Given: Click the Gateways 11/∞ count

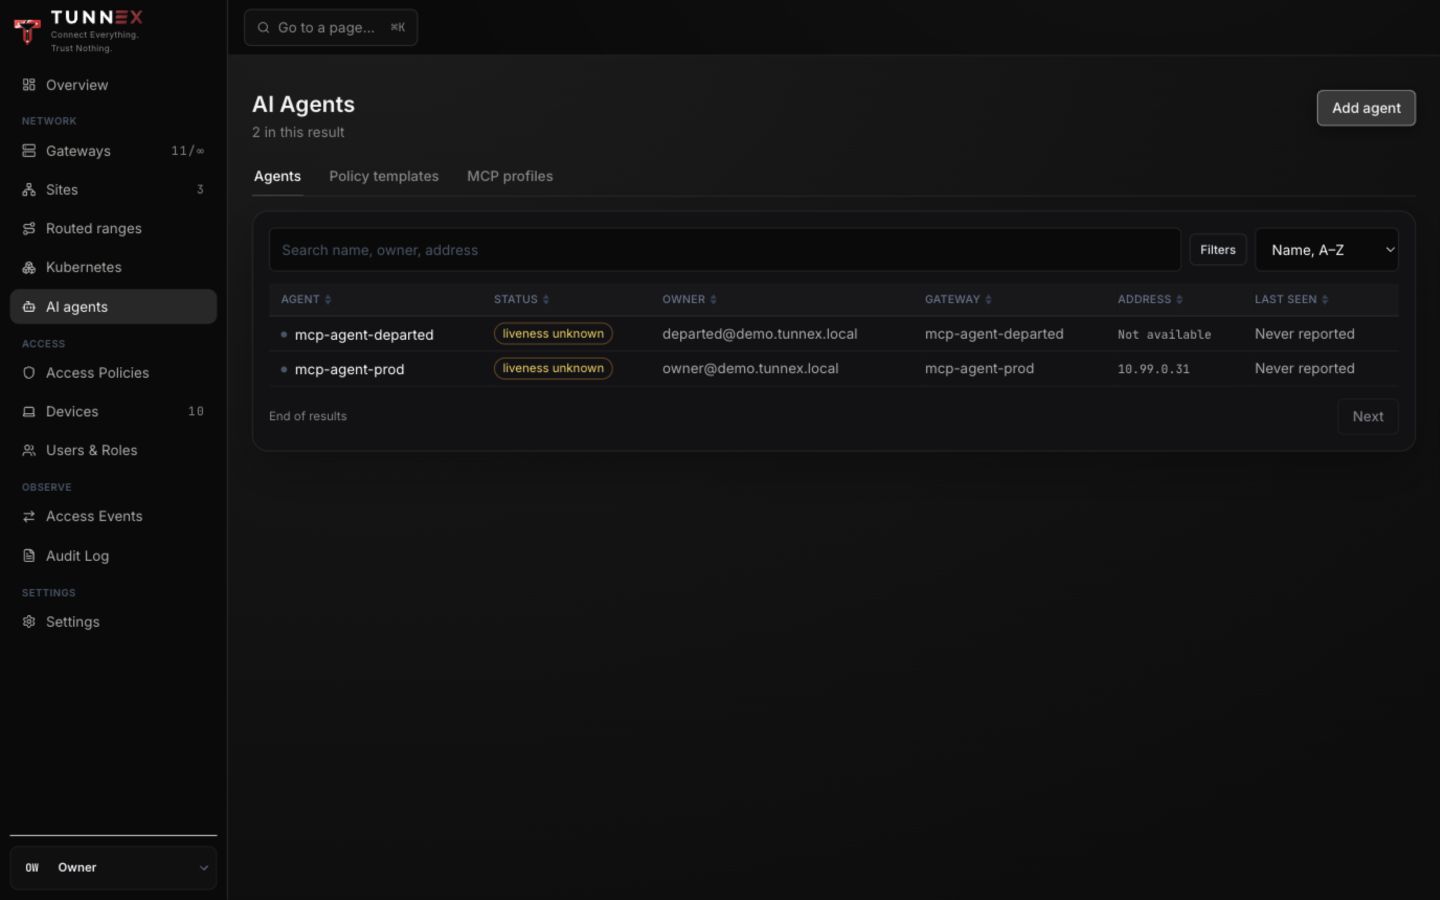Looking at the screenshot, I should [x=188, y=151].
